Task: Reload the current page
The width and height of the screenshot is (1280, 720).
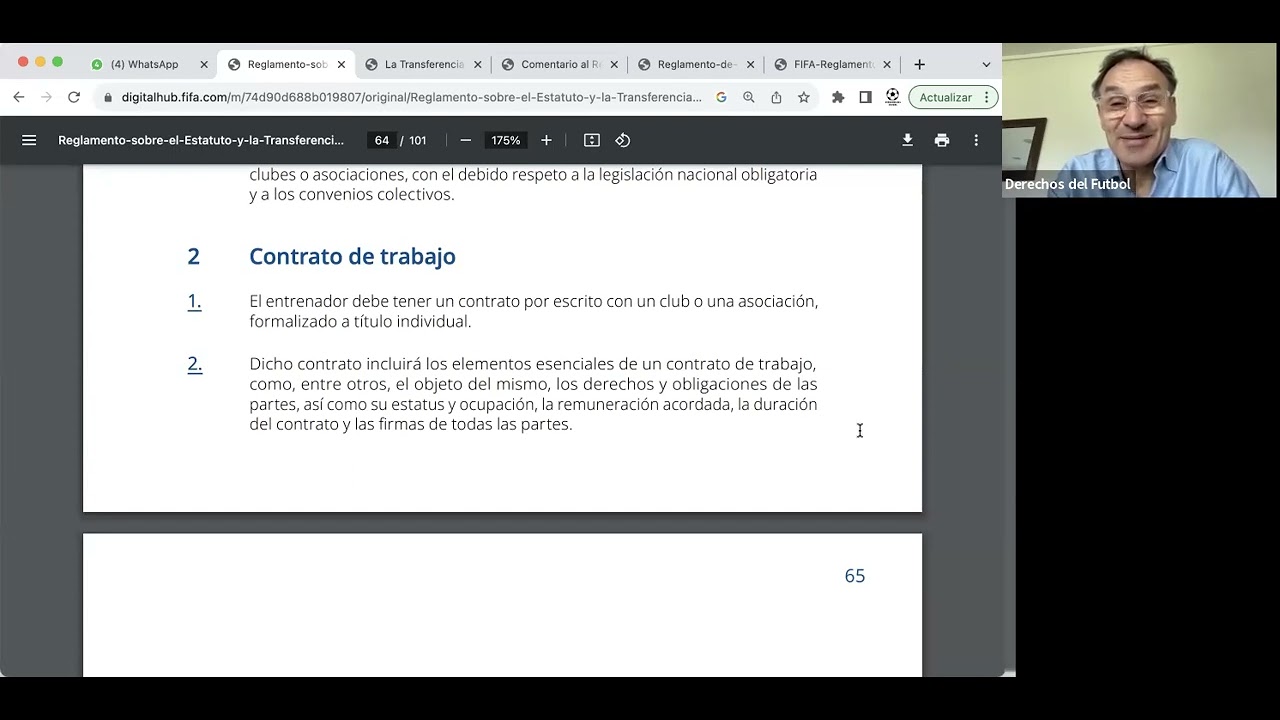Action: (74, 97)
